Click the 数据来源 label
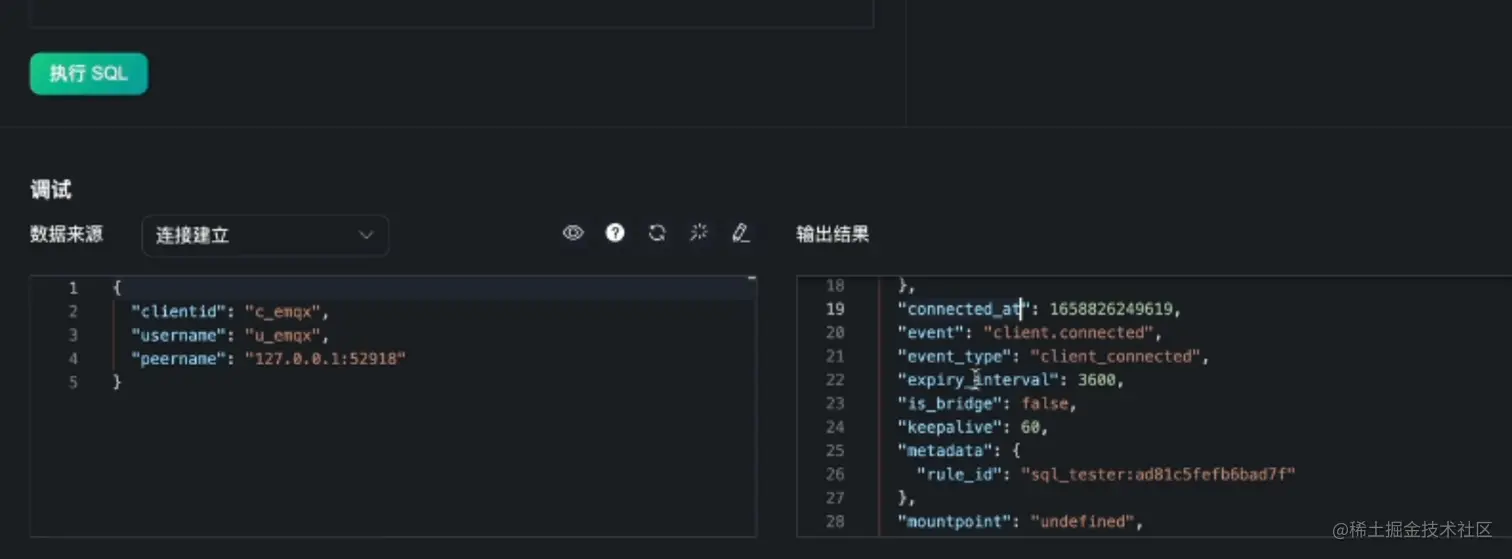1512x559 pixels. click(66, 234)
